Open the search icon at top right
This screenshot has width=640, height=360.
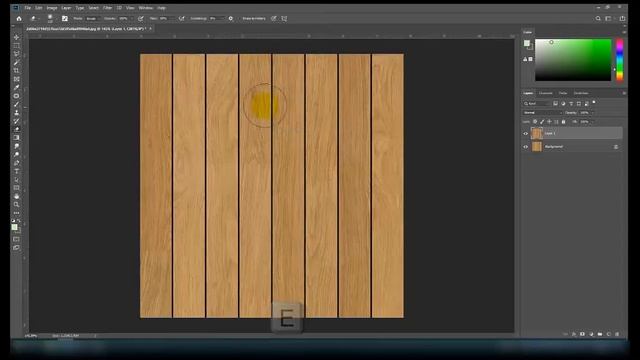click(598, 18)
